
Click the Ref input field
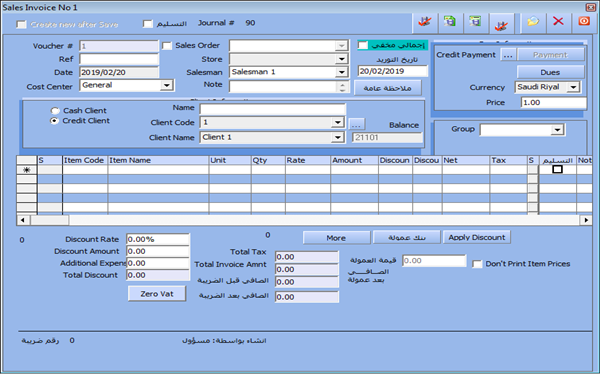click(119, 59)
